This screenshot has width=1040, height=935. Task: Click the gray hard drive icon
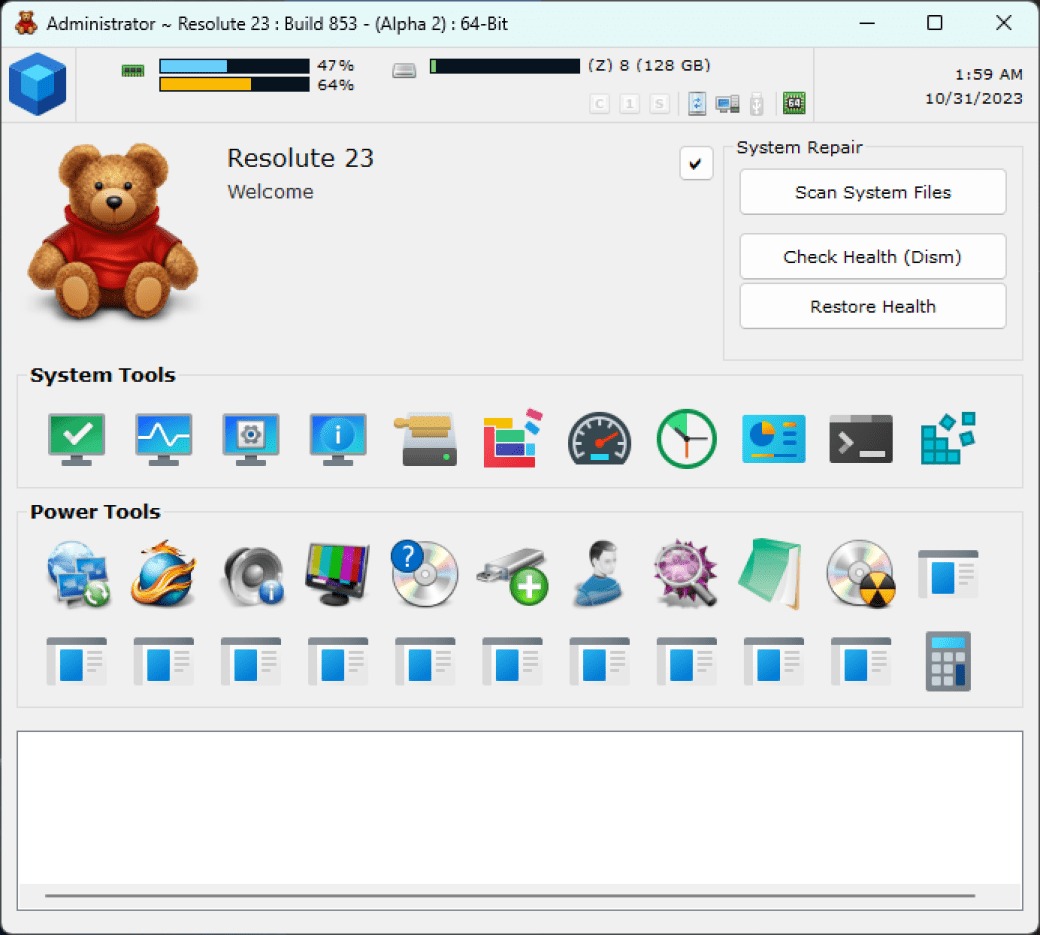coord(404,70)
